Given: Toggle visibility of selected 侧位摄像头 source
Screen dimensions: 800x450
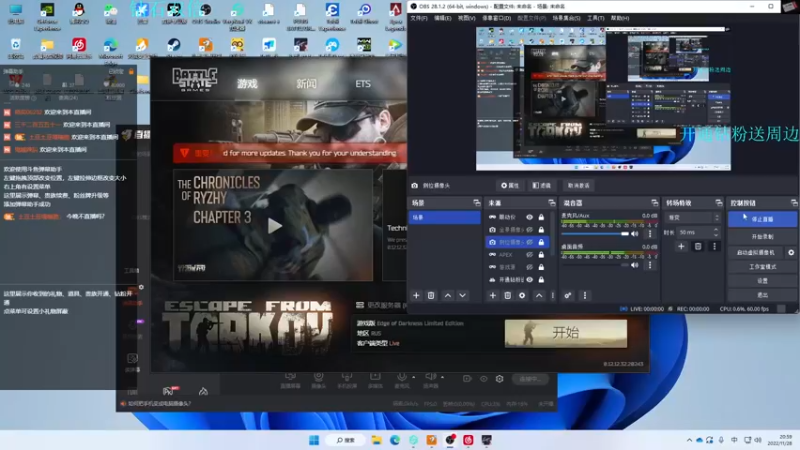Looking at the screenshot, I should [530, 242].
